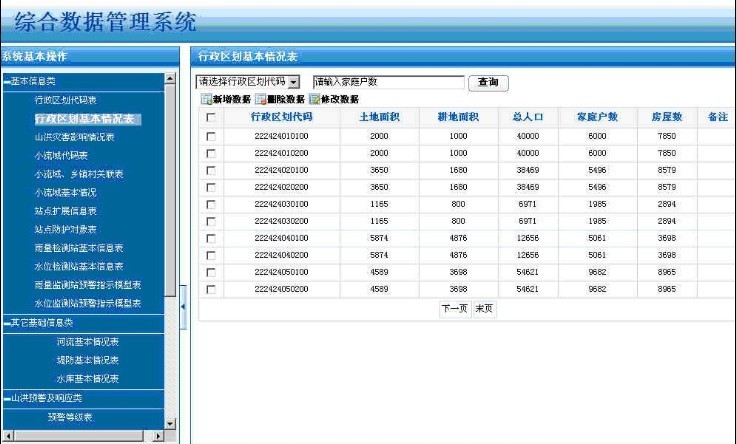The image size is (737, 444).
Task: Open 预警等级表 menu item
Action: [x=70, y=417]
